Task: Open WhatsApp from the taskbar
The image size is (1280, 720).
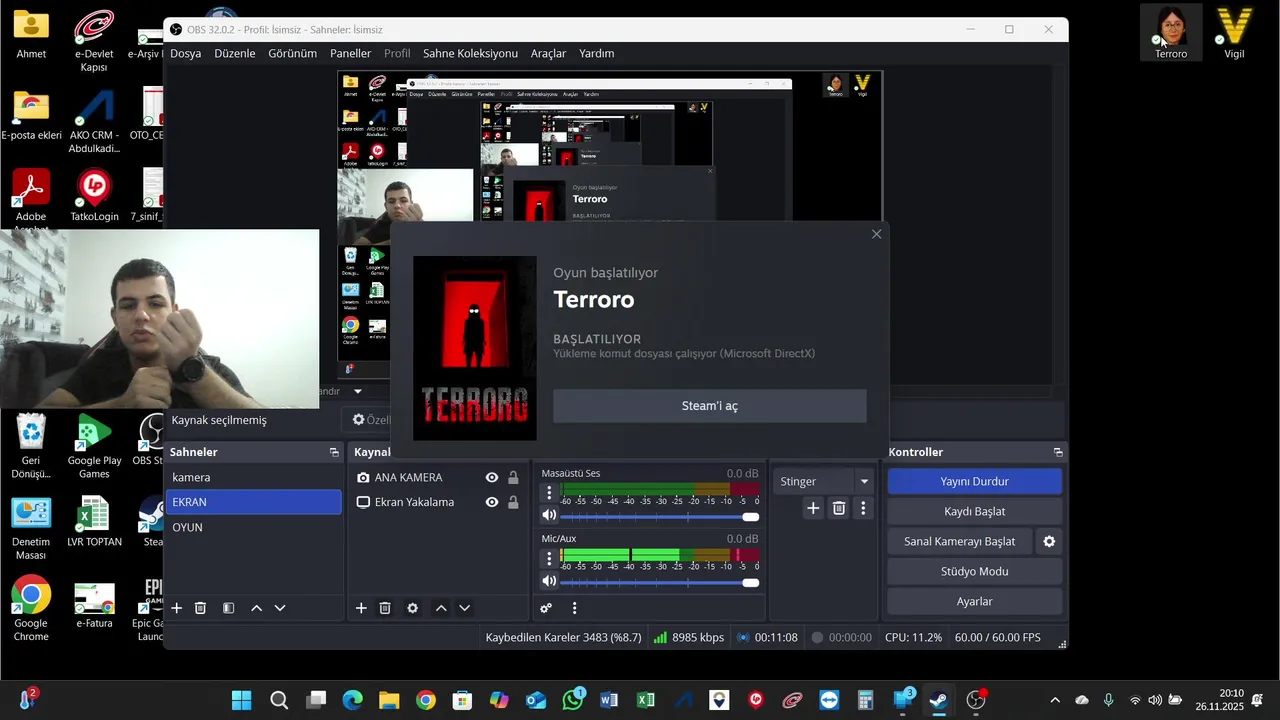Action: [x=573, y=700]
